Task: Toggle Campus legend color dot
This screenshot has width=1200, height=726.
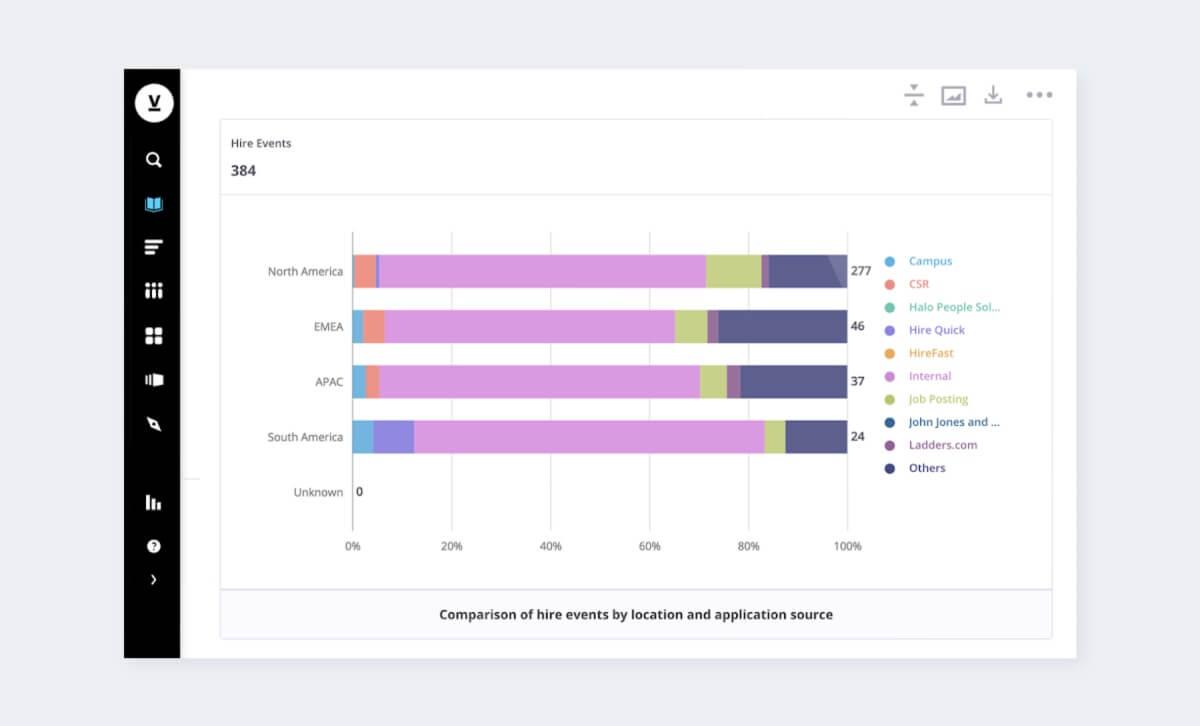Action: tap(890, 262)
